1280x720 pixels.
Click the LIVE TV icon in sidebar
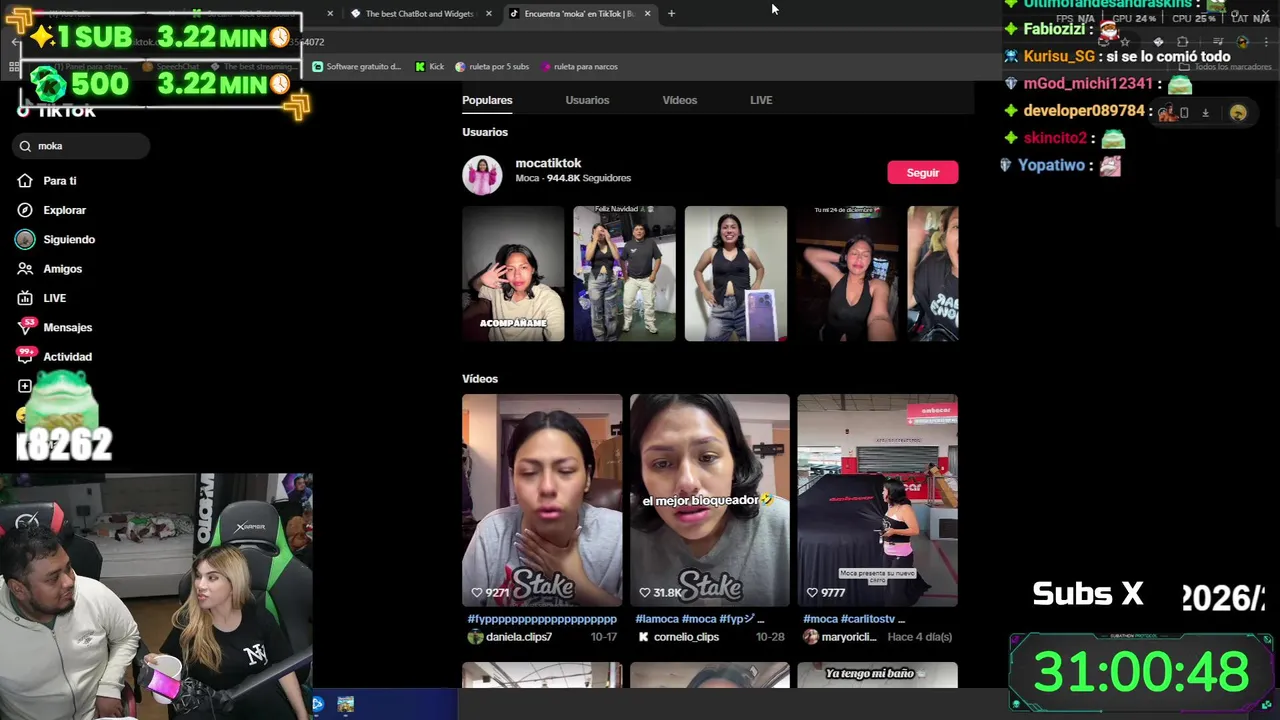[x=25, y=298]
